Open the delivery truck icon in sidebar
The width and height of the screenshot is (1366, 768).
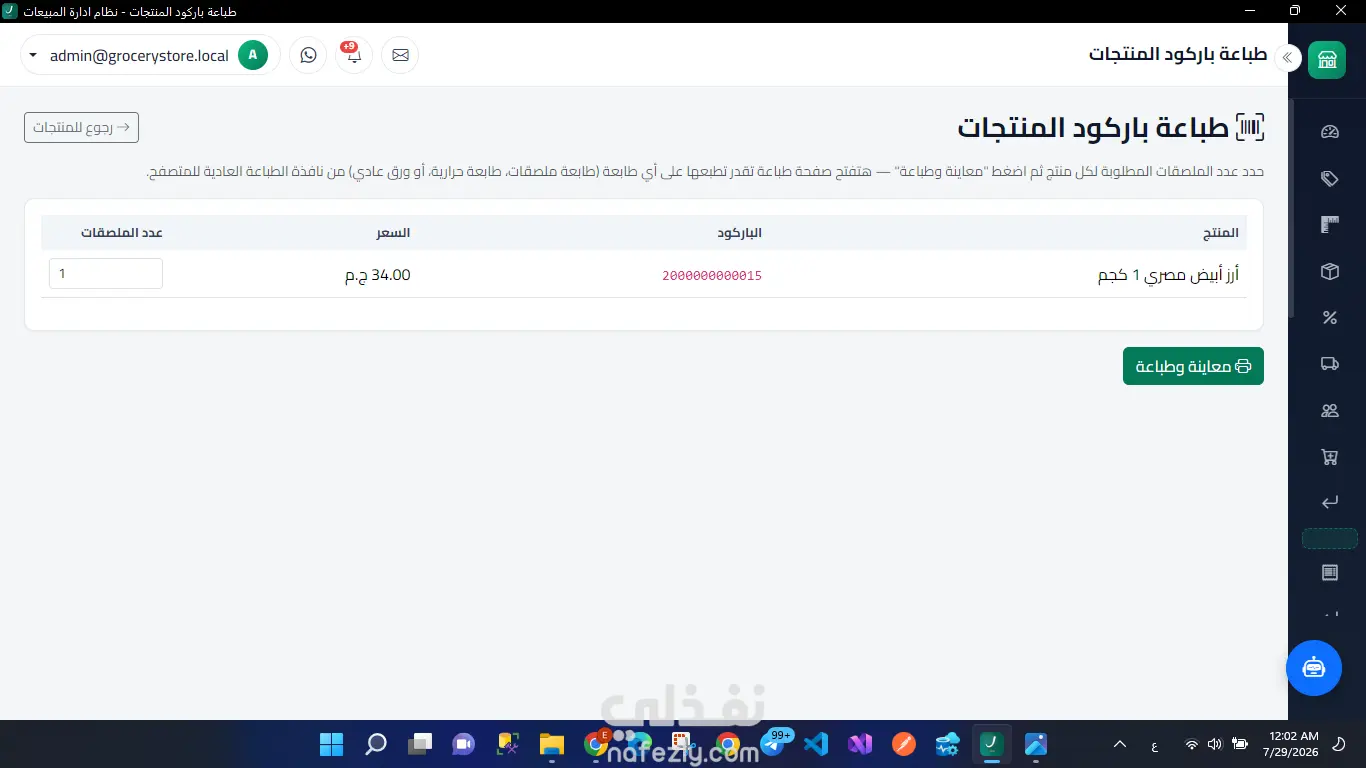[x=1329, y=364]
